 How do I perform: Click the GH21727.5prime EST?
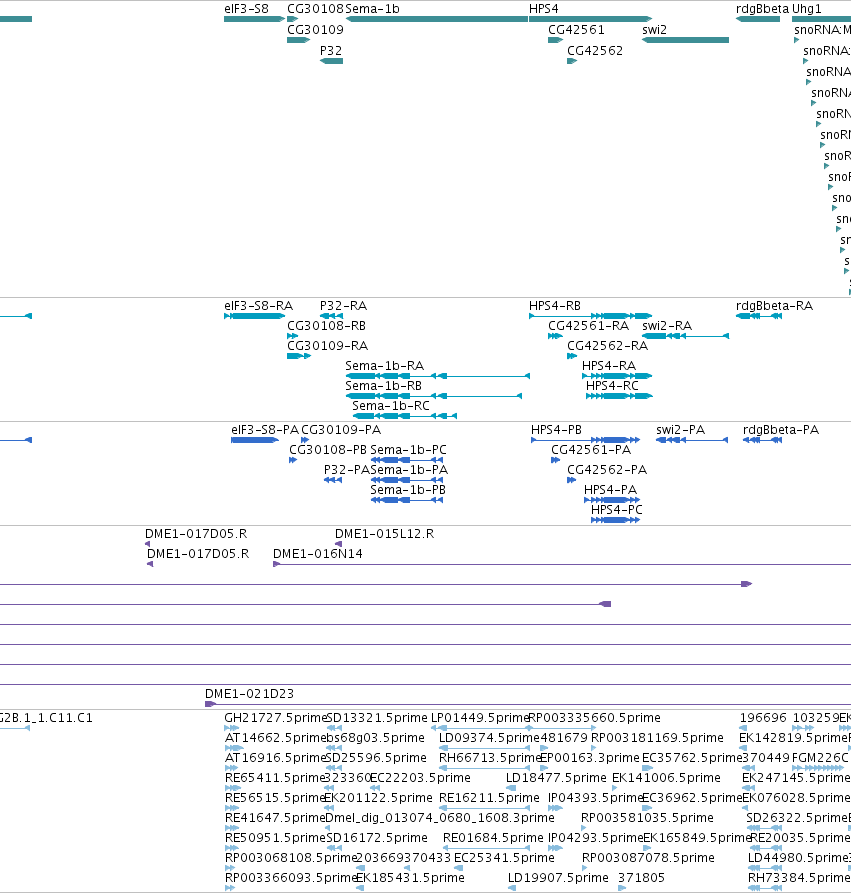pos(231,728)
